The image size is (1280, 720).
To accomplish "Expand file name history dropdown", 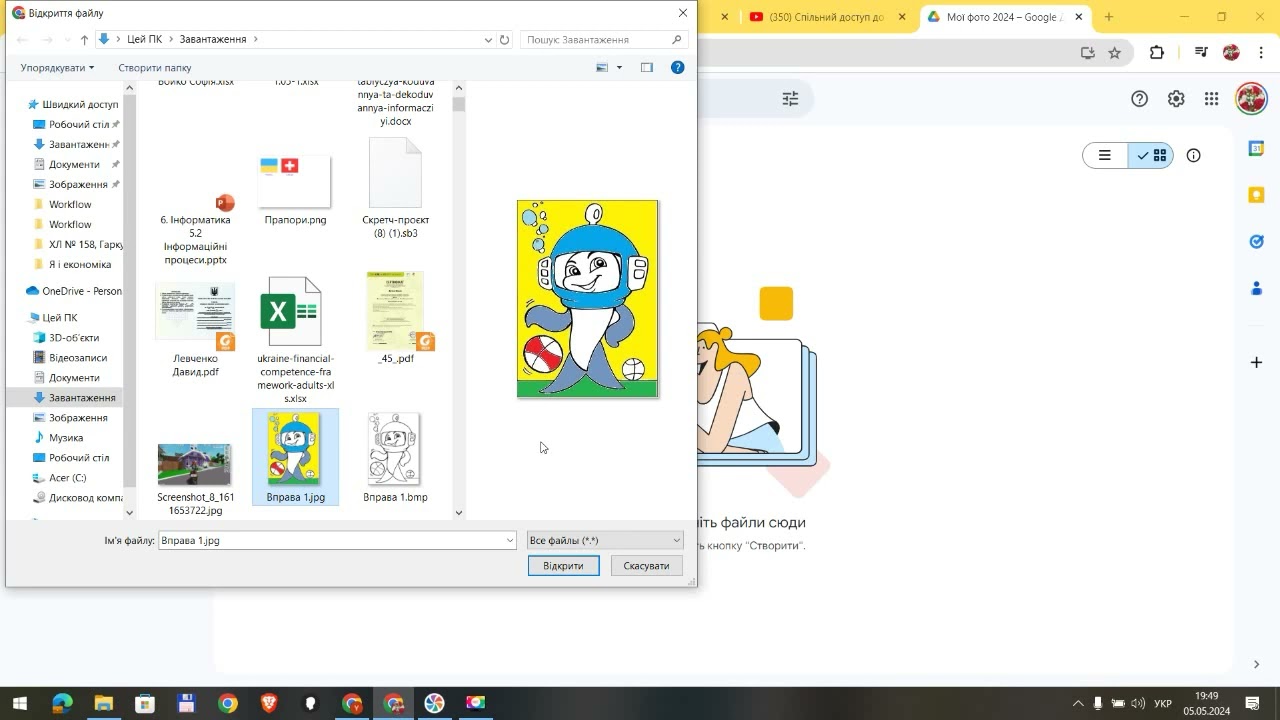I will click(510, 541).
